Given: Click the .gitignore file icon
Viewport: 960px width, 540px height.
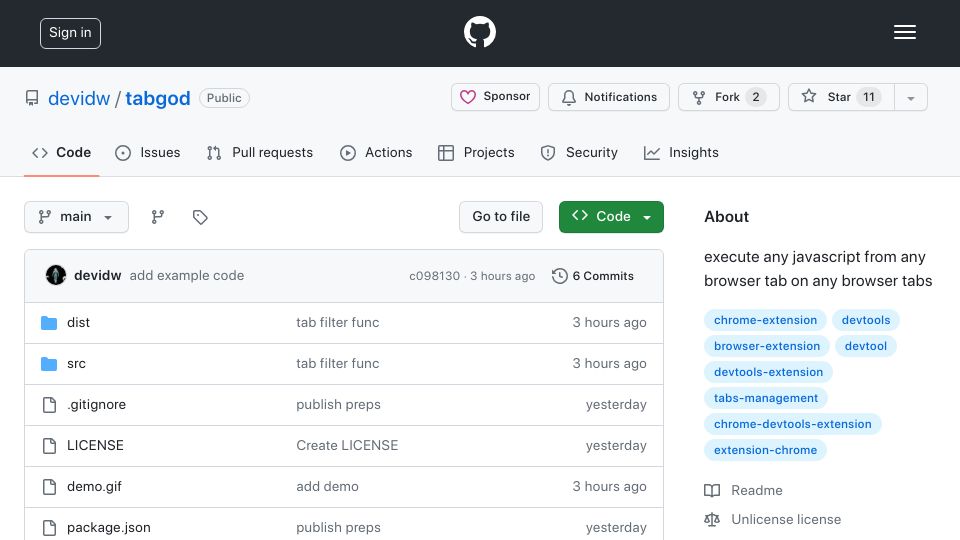Looking at the screenshot, I should tap(49, 405).
